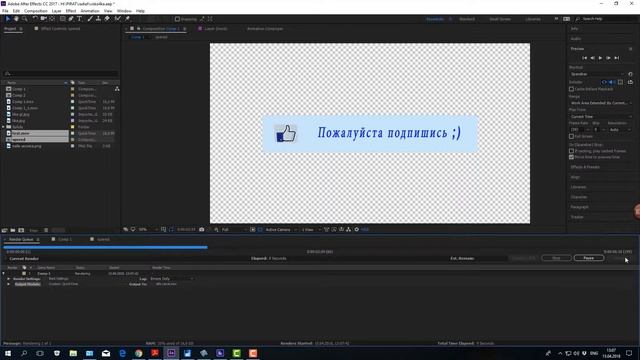Go to first frame in Preview
Screen dimensions: 640x360
(584, 58)
